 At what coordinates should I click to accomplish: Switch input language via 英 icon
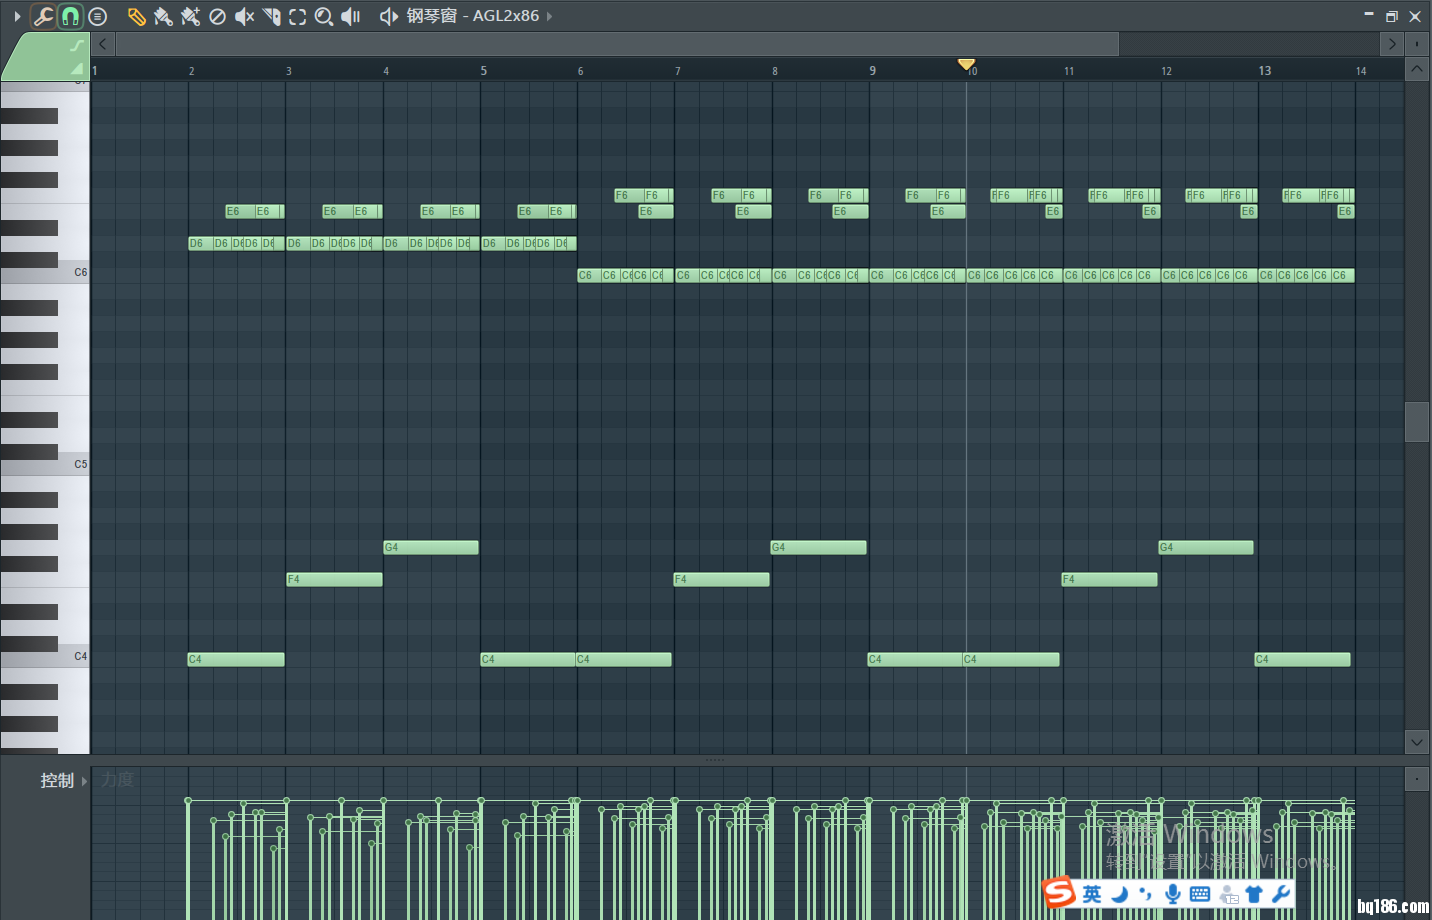pyautogui.click(x=1092, y=894)
